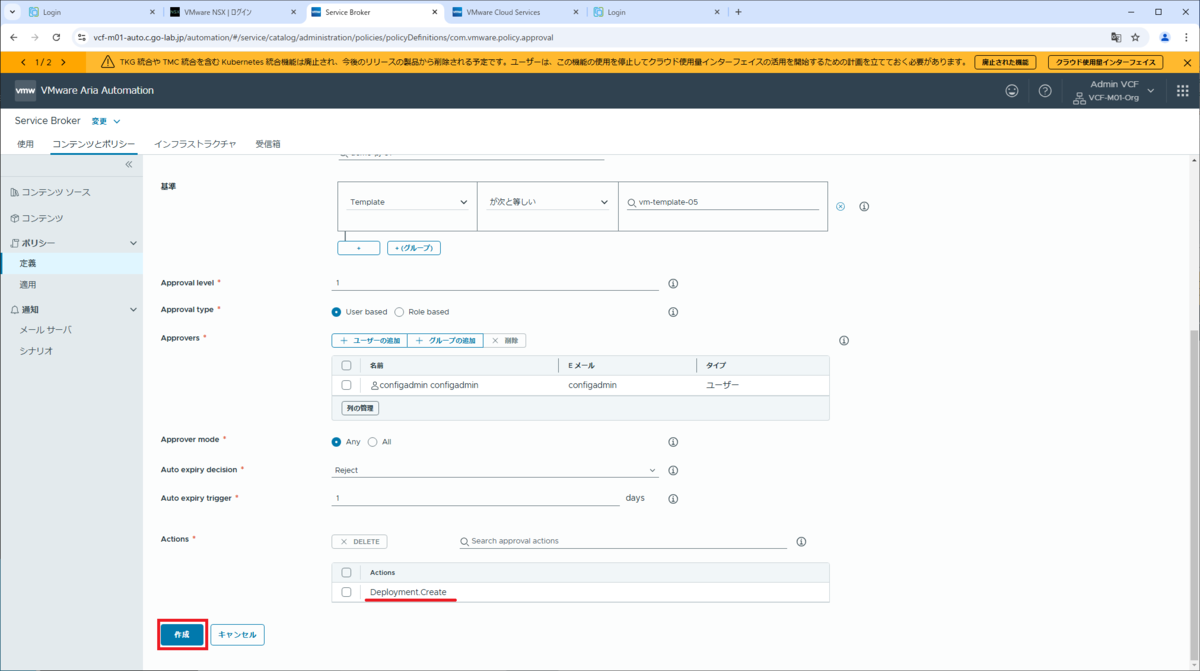Add a criteria group with +(グループ)

pyautogui.click(x=414, y=248)
